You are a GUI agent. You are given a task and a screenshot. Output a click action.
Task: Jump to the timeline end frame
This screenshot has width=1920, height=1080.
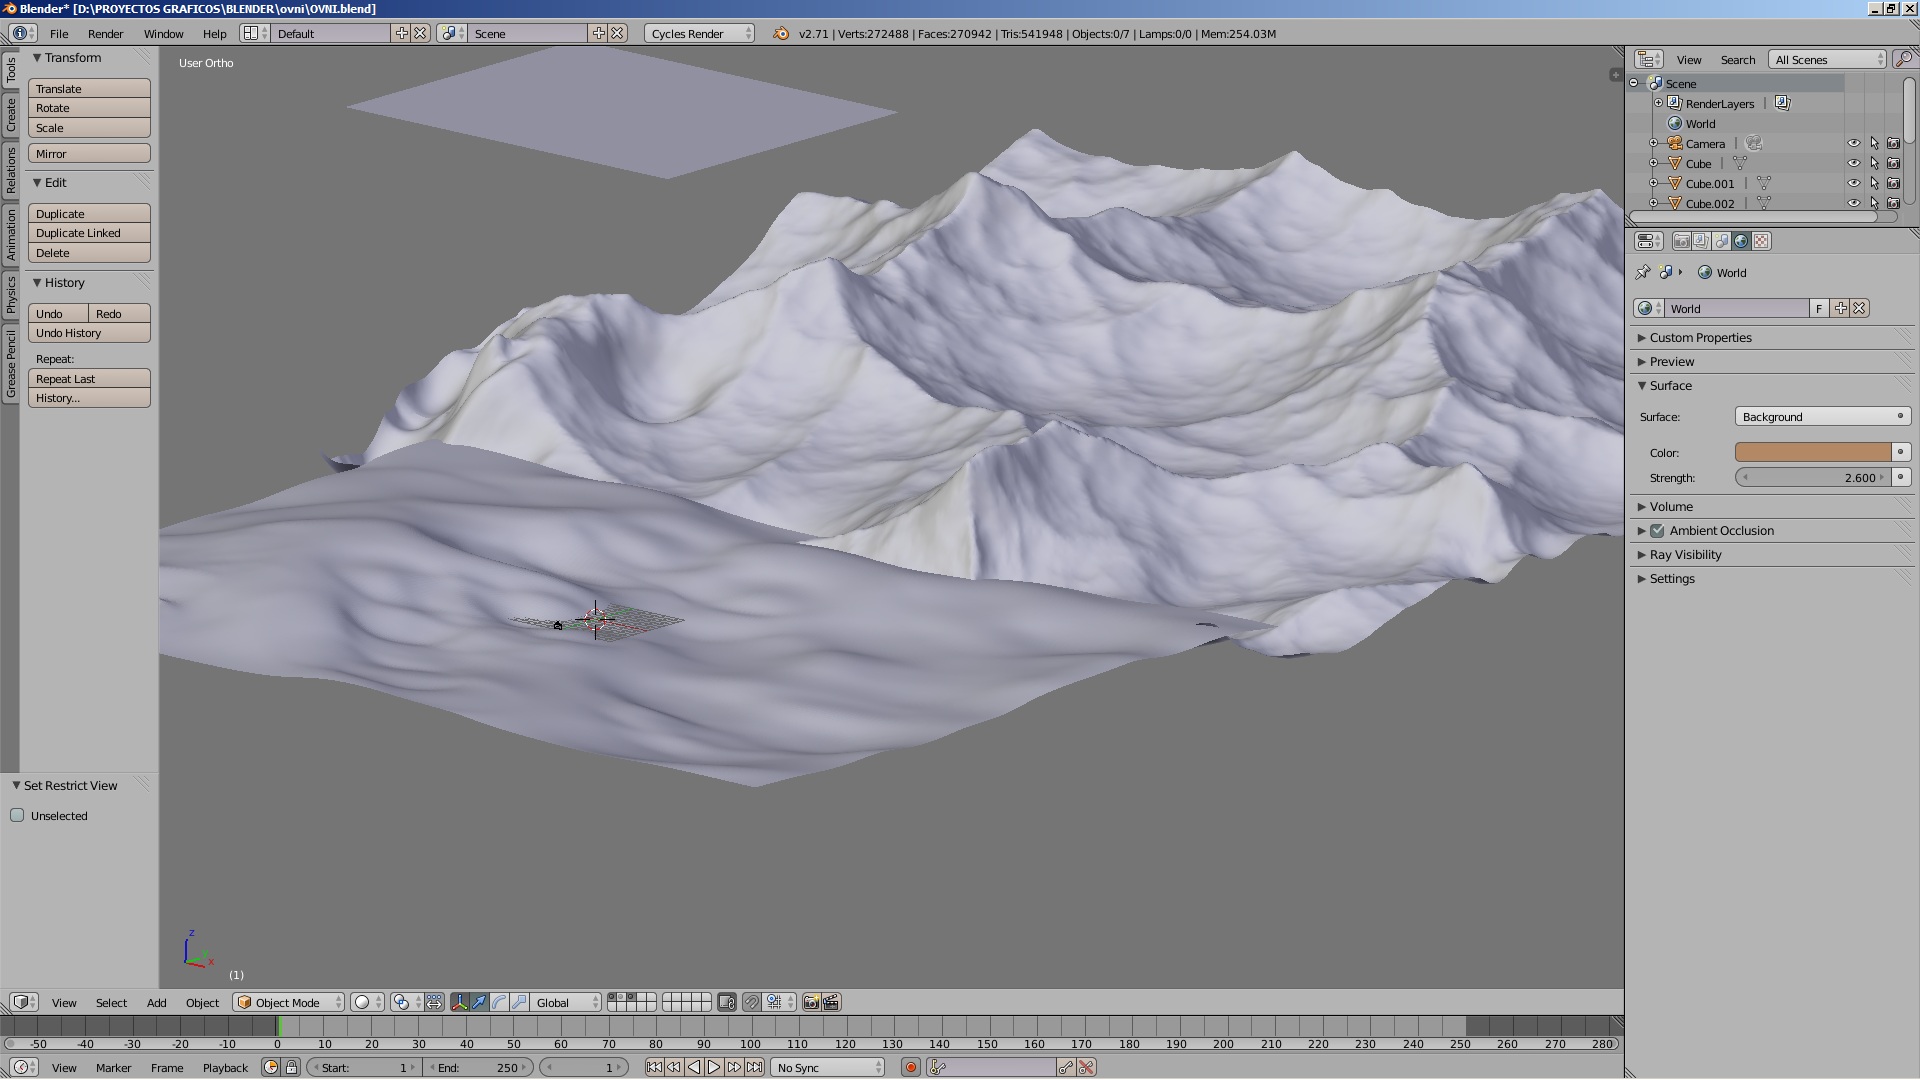(x=754, y=1068)
